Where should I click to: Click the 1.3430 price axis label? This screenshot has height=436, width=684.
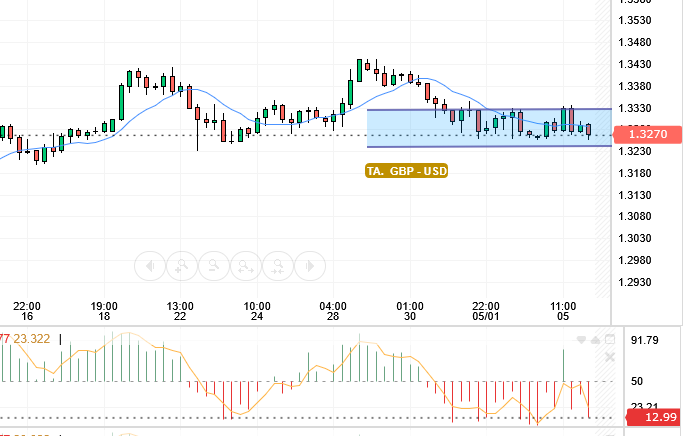(x=635, y=64)
